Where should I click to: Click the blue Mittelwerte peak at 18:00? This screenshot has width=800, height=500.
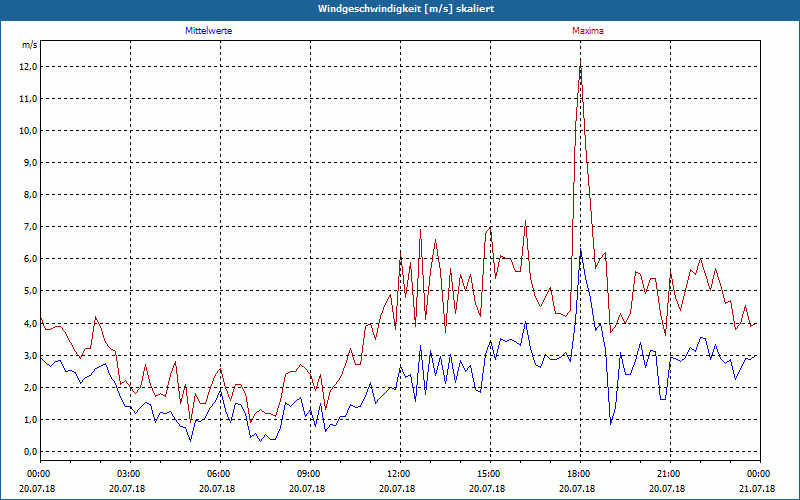581,251
